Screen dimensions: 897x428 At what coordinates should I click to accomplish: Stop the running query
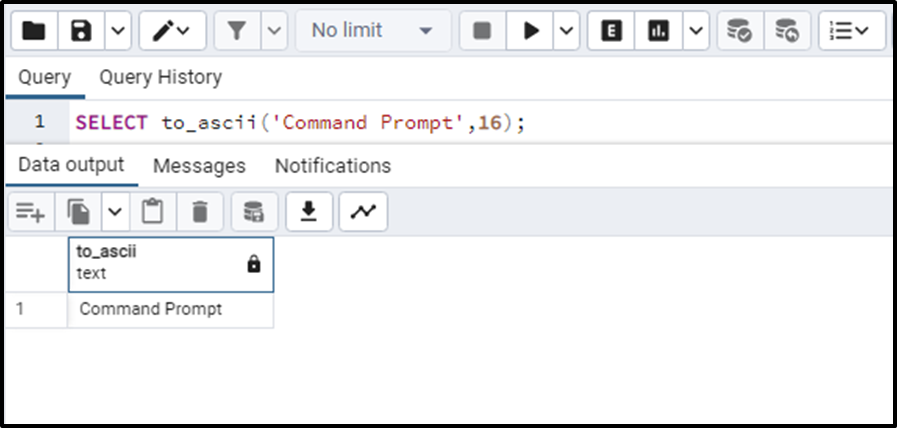coord(482,31)
